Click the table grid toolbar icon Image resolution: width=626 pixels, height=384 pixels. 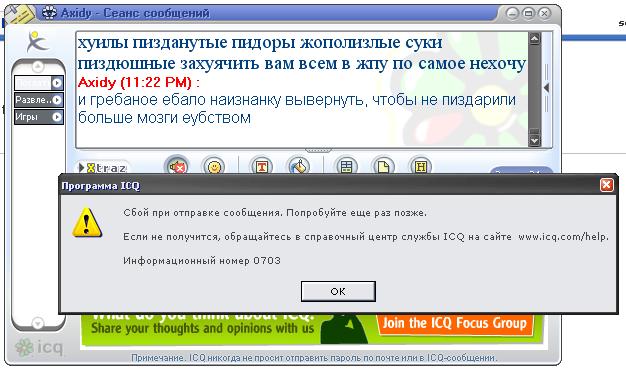[x=346, y=166]
